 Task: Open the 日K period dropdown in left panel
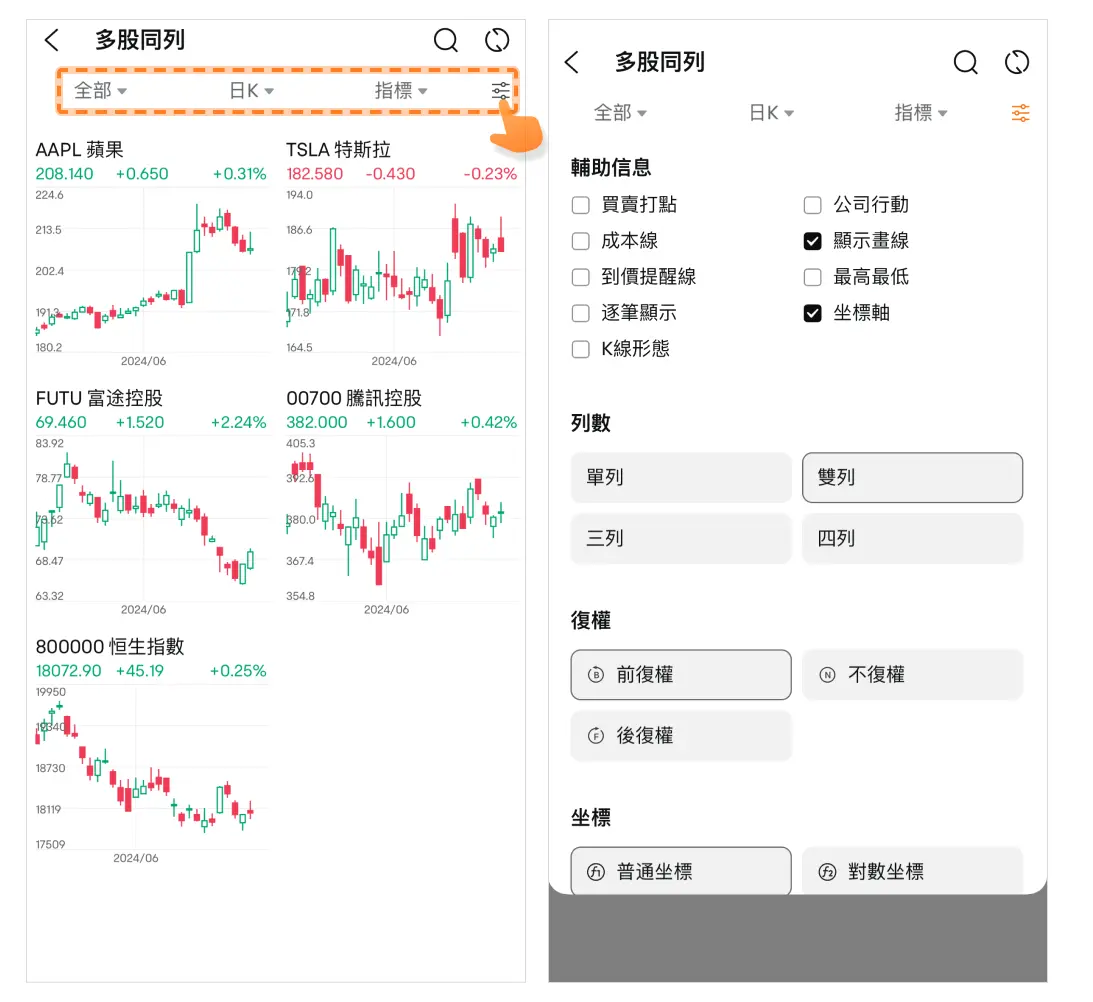tap(251, 91)
